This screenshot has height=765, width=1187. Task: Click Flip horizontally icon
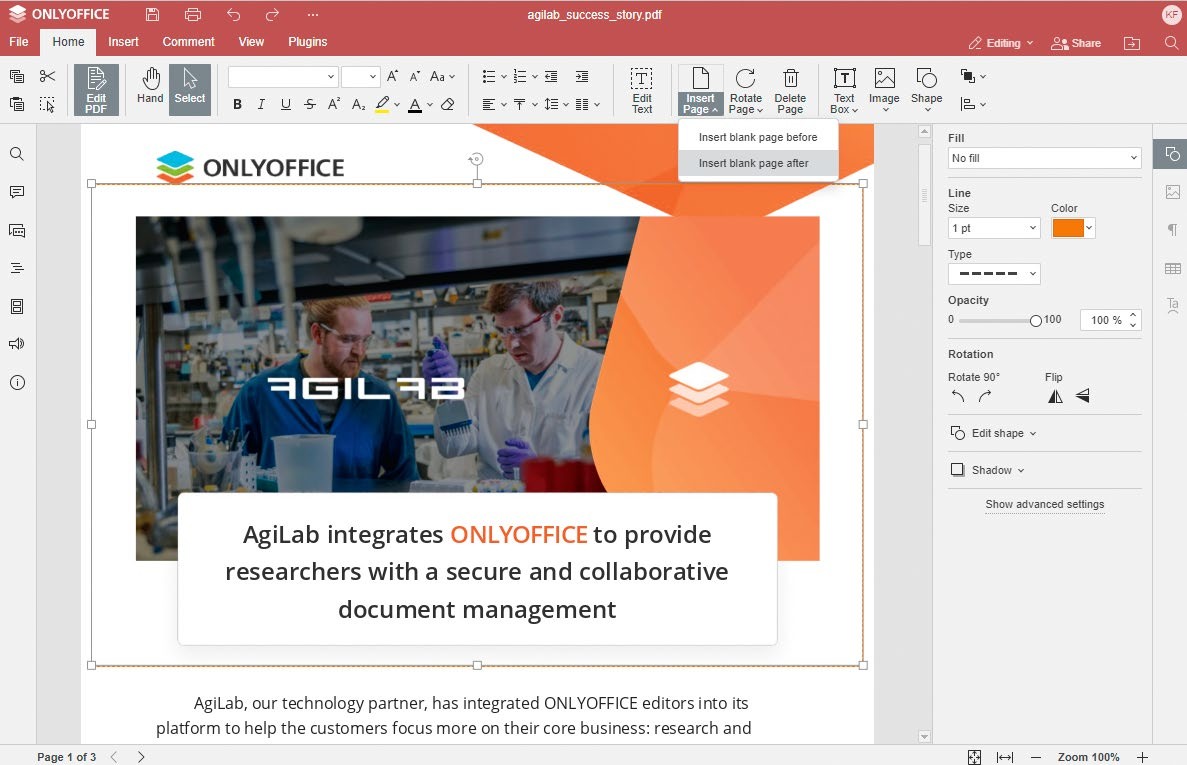pos(1055,396)
